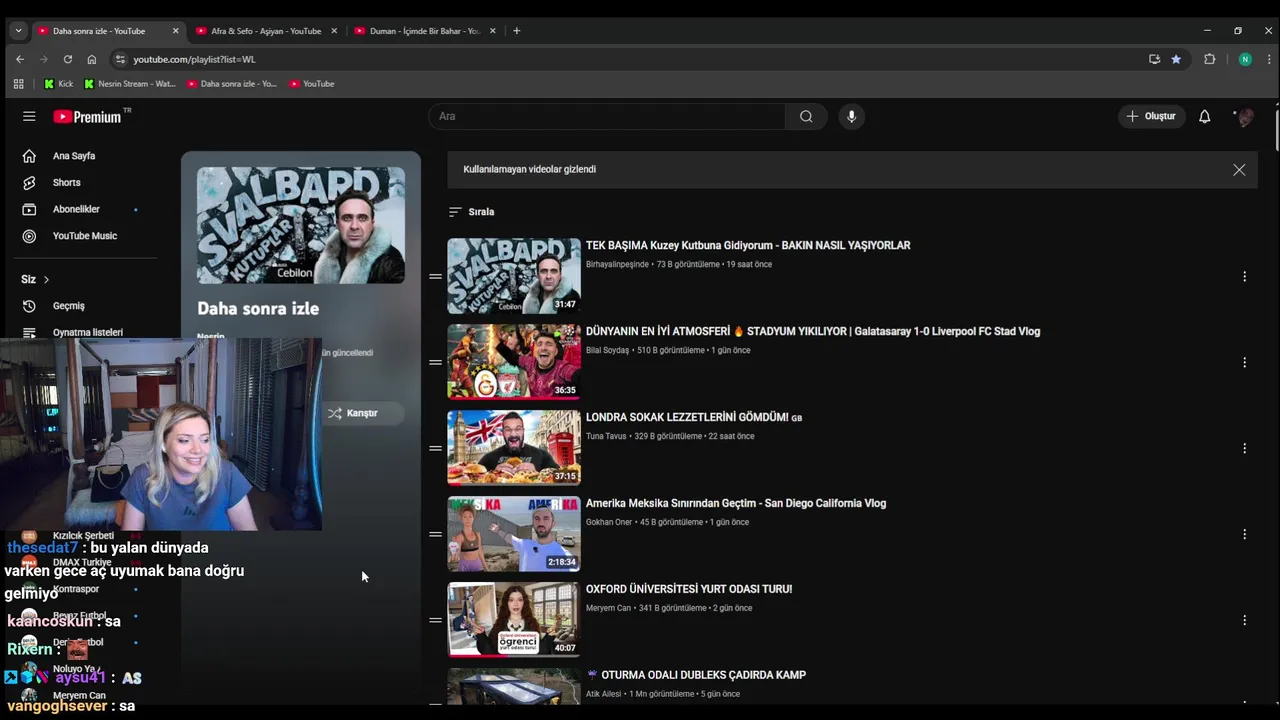Open Chrome three-dot menu
Image resolution: width=1280 pixels, height=720 pixels.
[x=1269, y=59]
